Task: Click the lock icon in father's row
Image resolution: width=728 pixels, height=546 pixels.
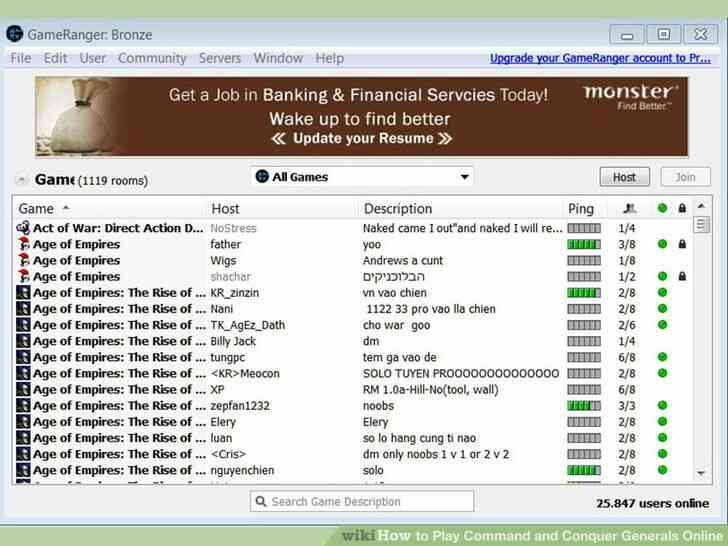Action: [x=682, y=244]
